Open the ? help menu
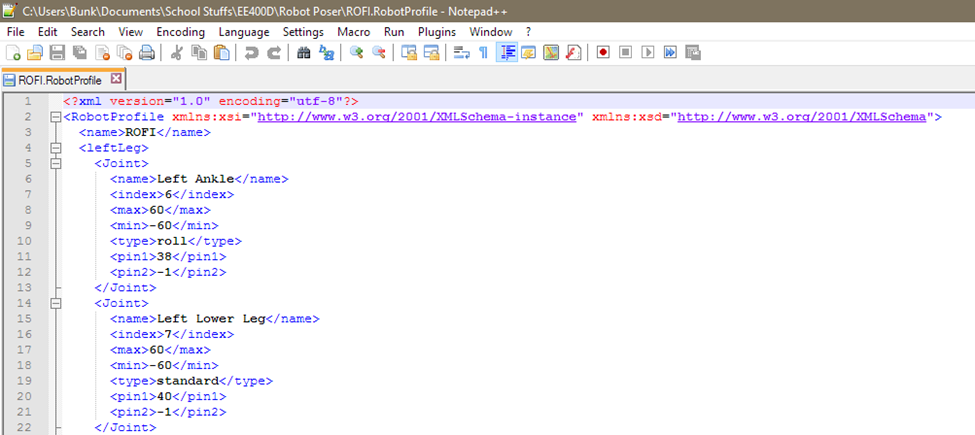This screenshot has height=435, width=975. [x=529, y=32]
